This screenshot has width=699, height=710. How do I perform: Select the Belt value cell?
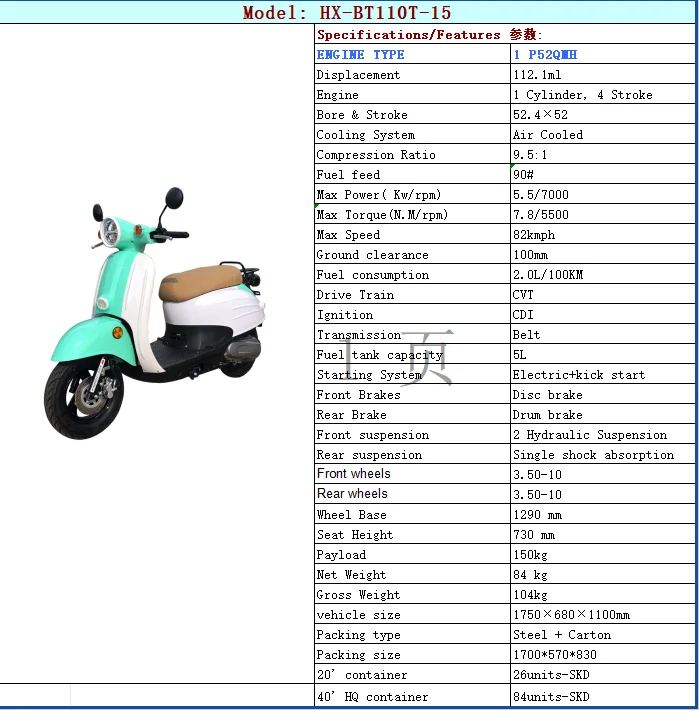click(x=603, y=335)
